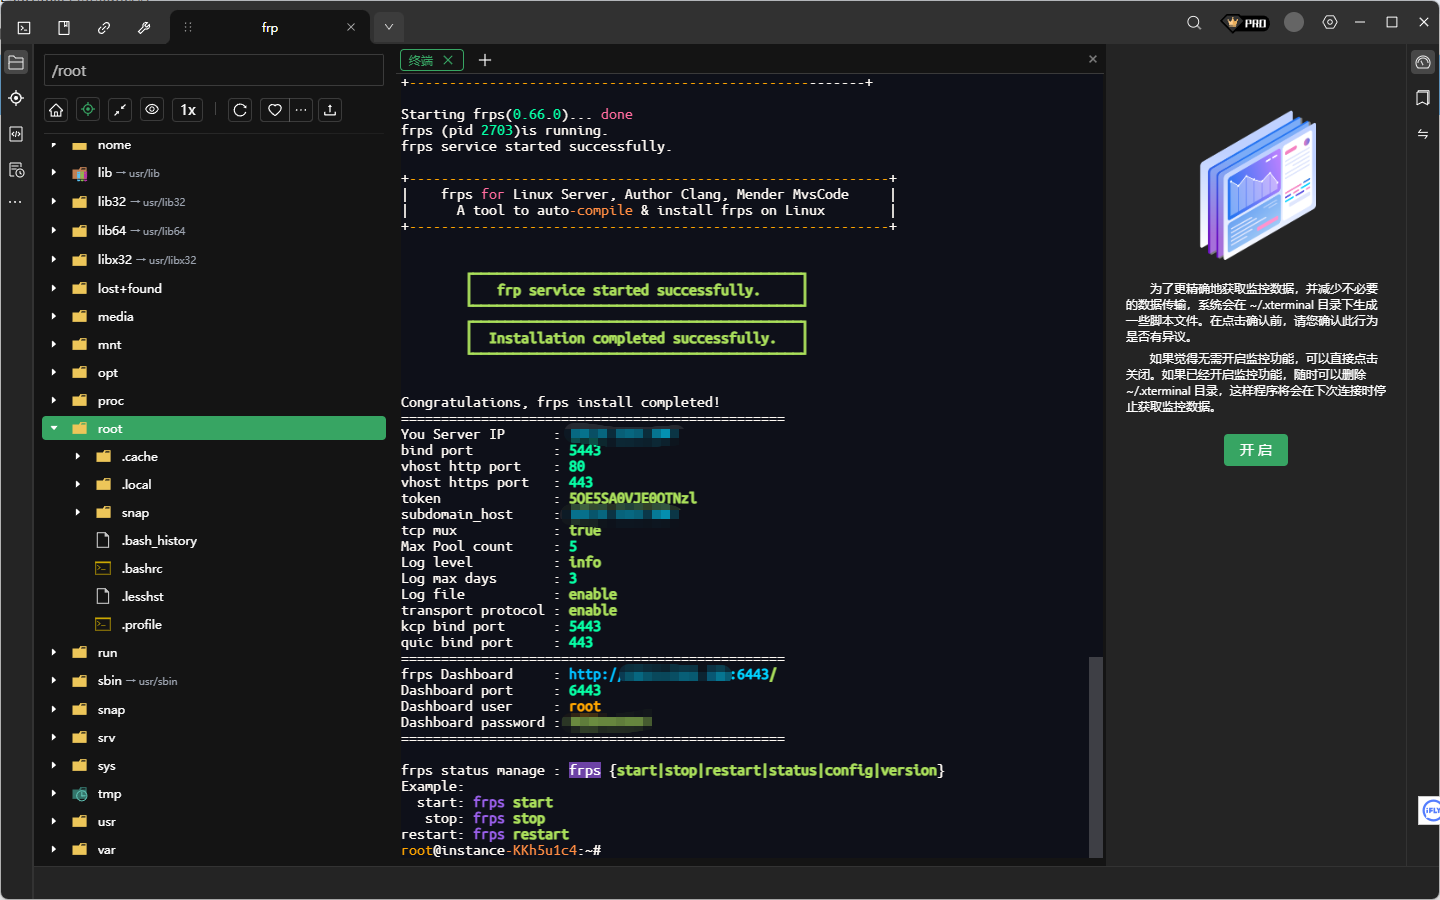Open the session list dropdown chevron
The height and width of the screenshot is (900, 1440).
(389, 28)
